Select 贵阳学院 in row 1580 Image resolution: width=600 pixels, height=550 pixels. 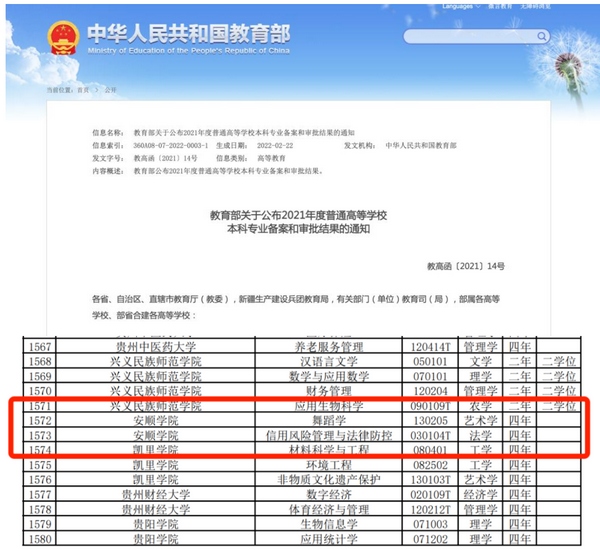pos(156,539)
